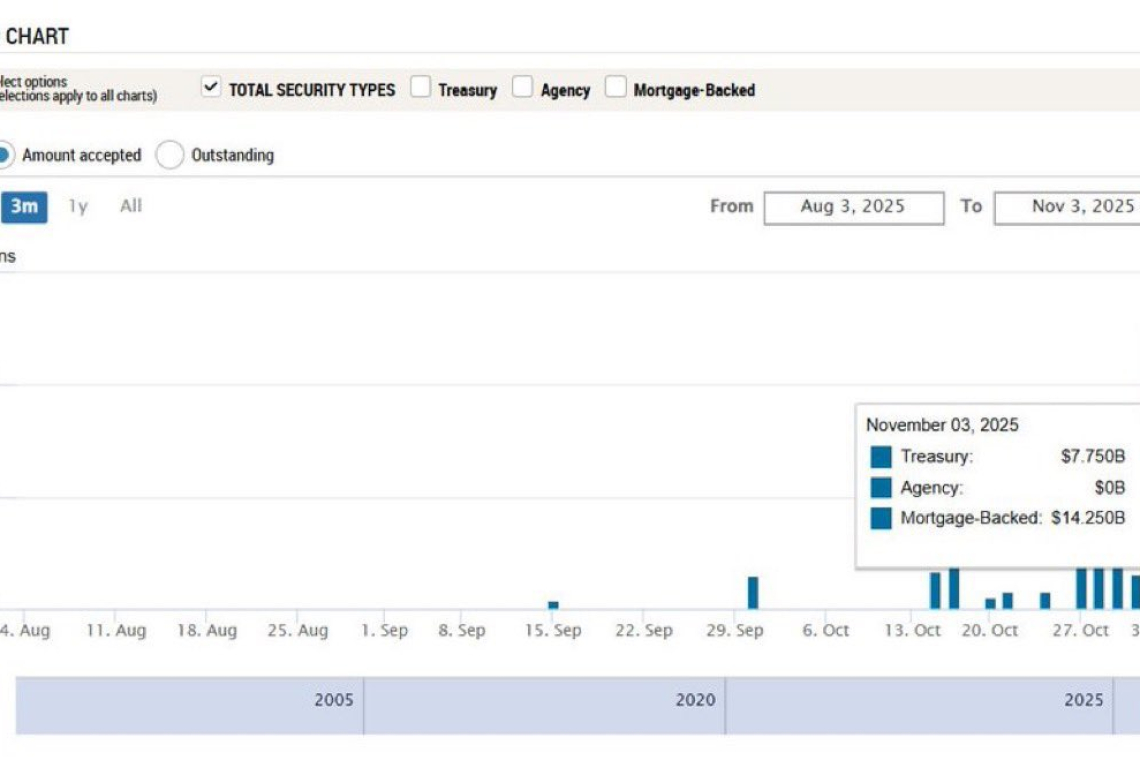Screen dimensions: 1140x760
Task: Uncheck the TOTAL SECURITY TYPES checkbox
Action: pyautogui.click(x=210, y=88)
